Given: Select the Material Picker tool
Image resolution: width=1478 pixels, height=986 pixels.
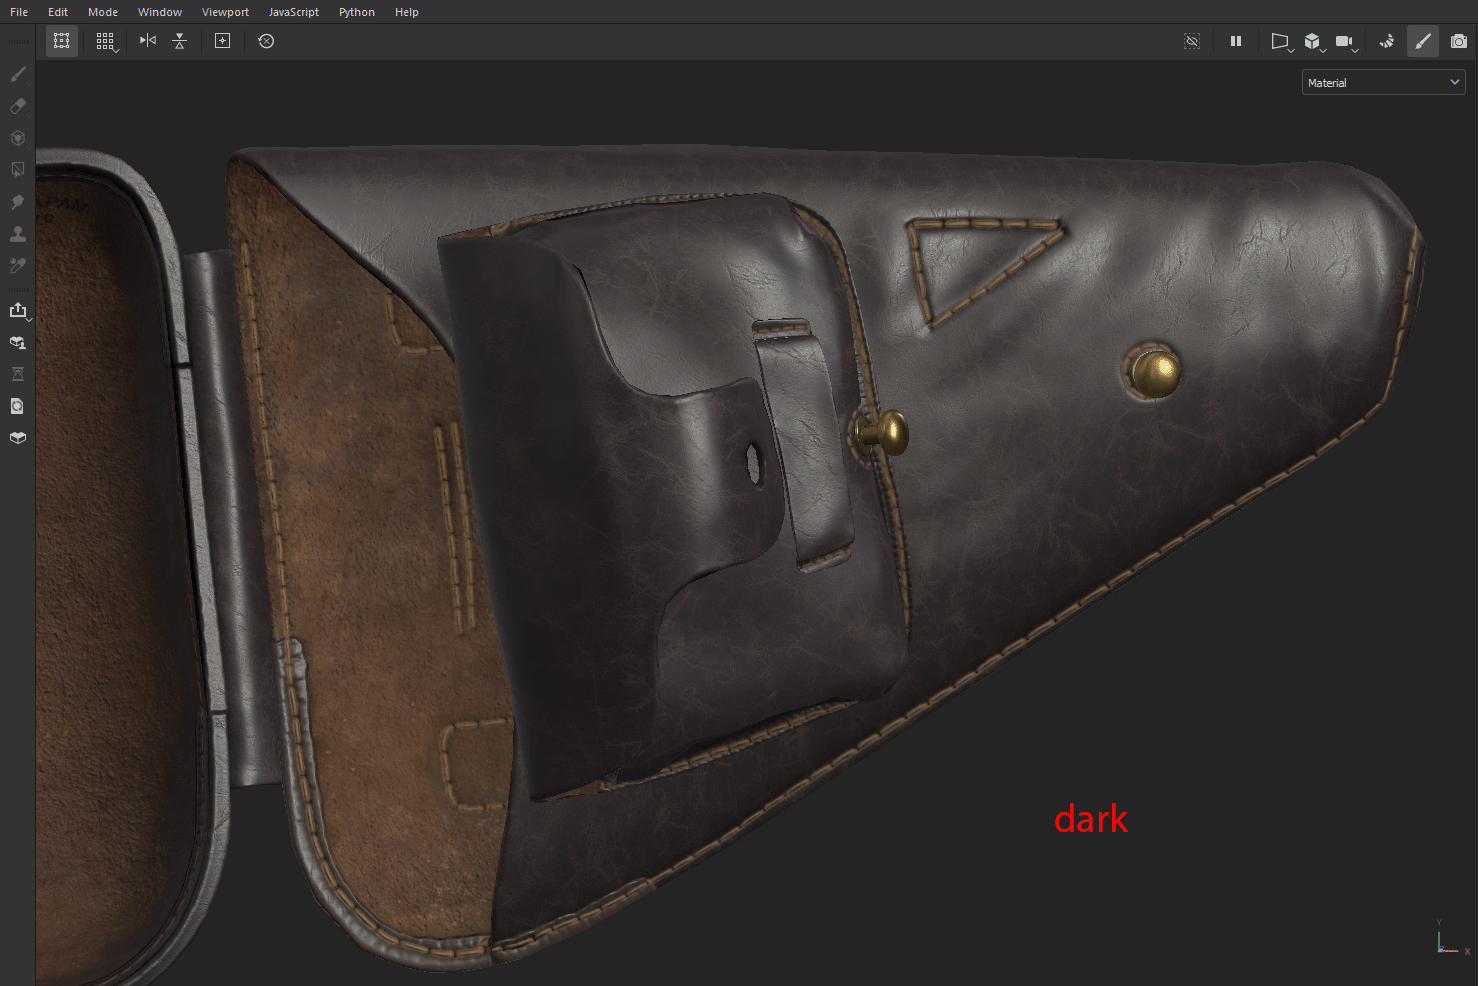Looking at the screenshot, I should [x=17, y=266].
